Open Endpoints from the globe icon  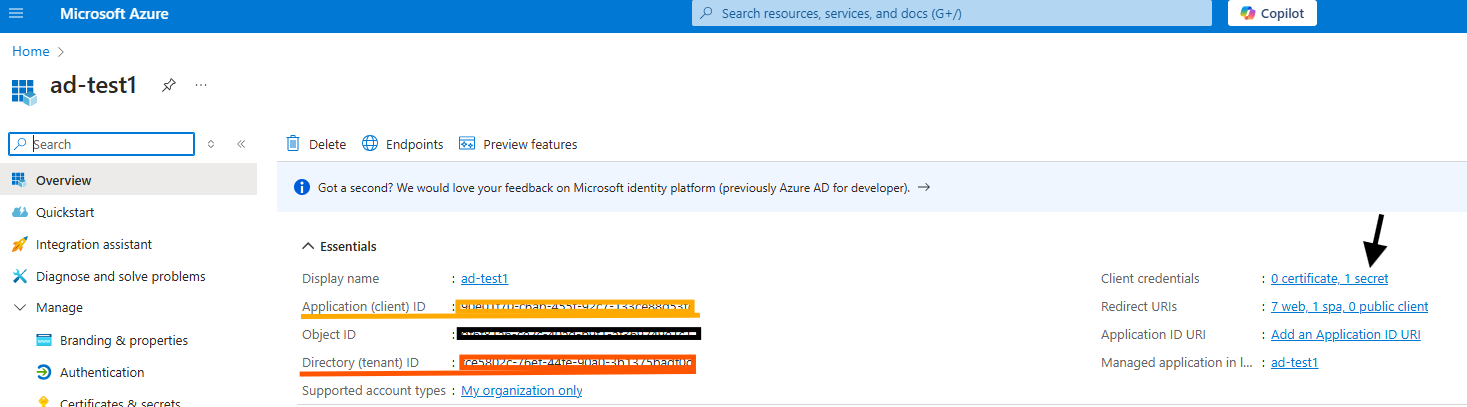pos(370,144)
